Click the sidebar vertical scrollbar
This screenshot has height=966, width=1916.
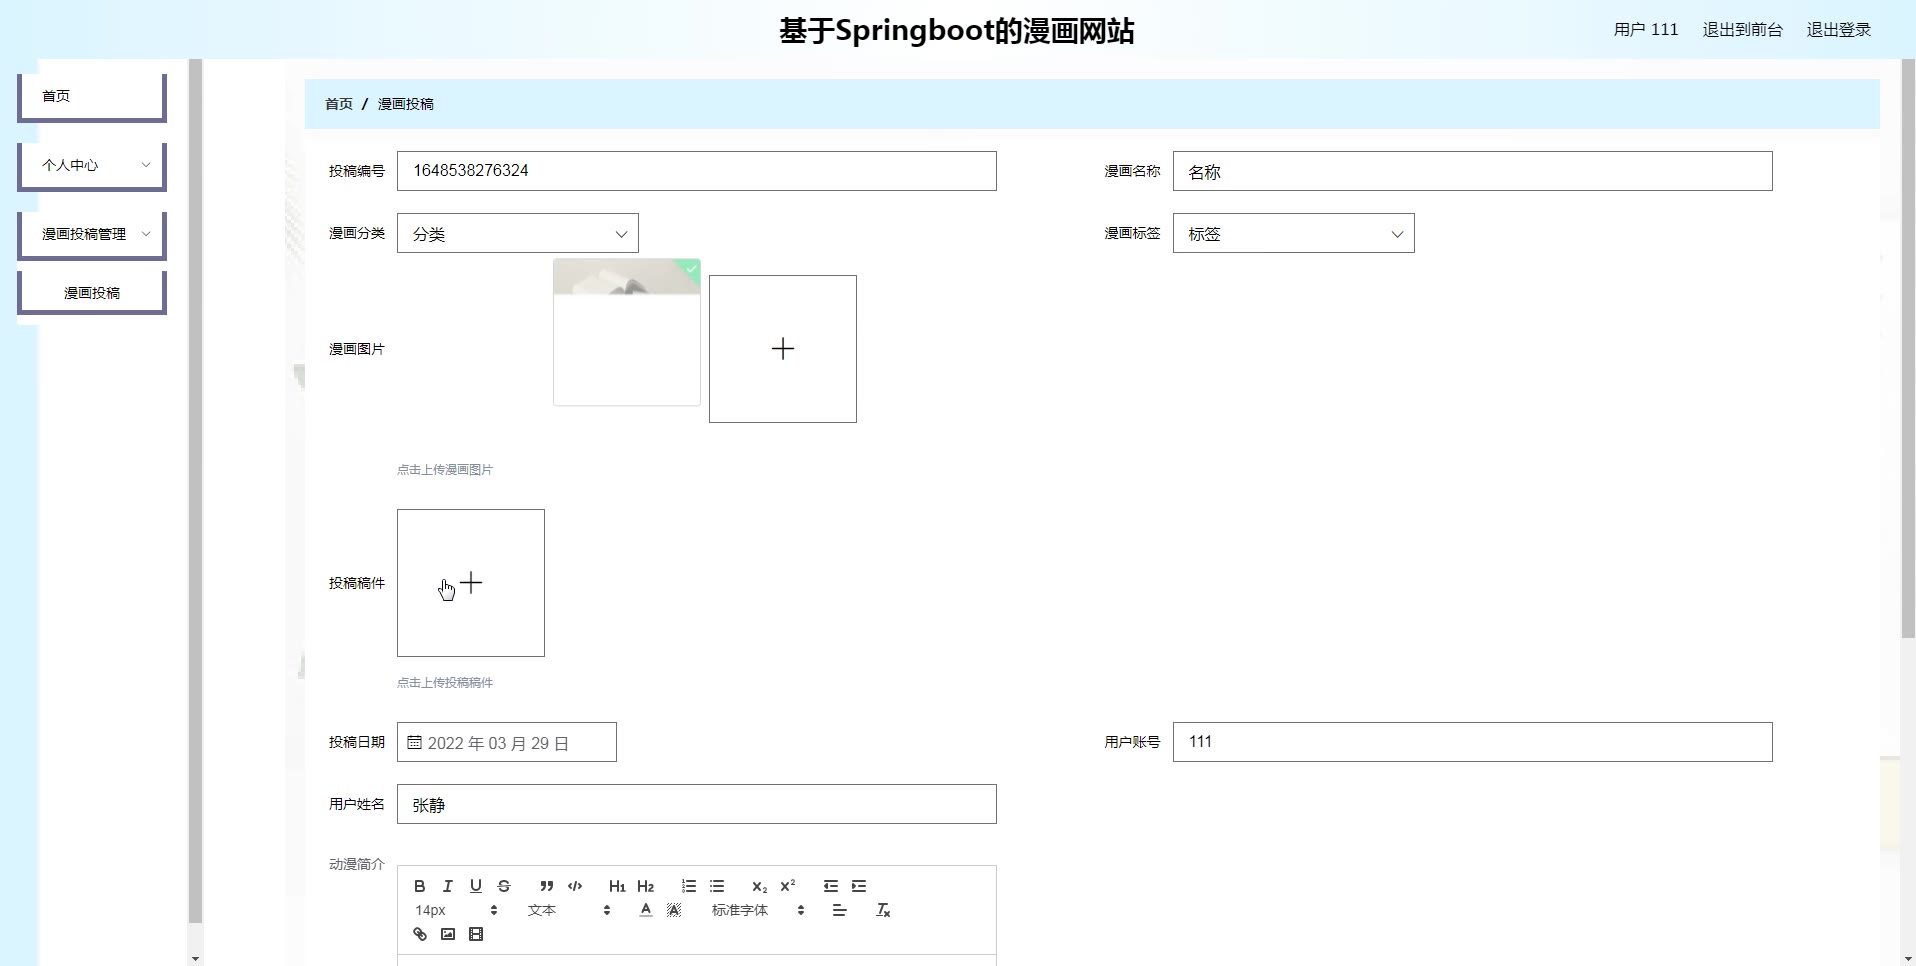(x=195, y=490)
